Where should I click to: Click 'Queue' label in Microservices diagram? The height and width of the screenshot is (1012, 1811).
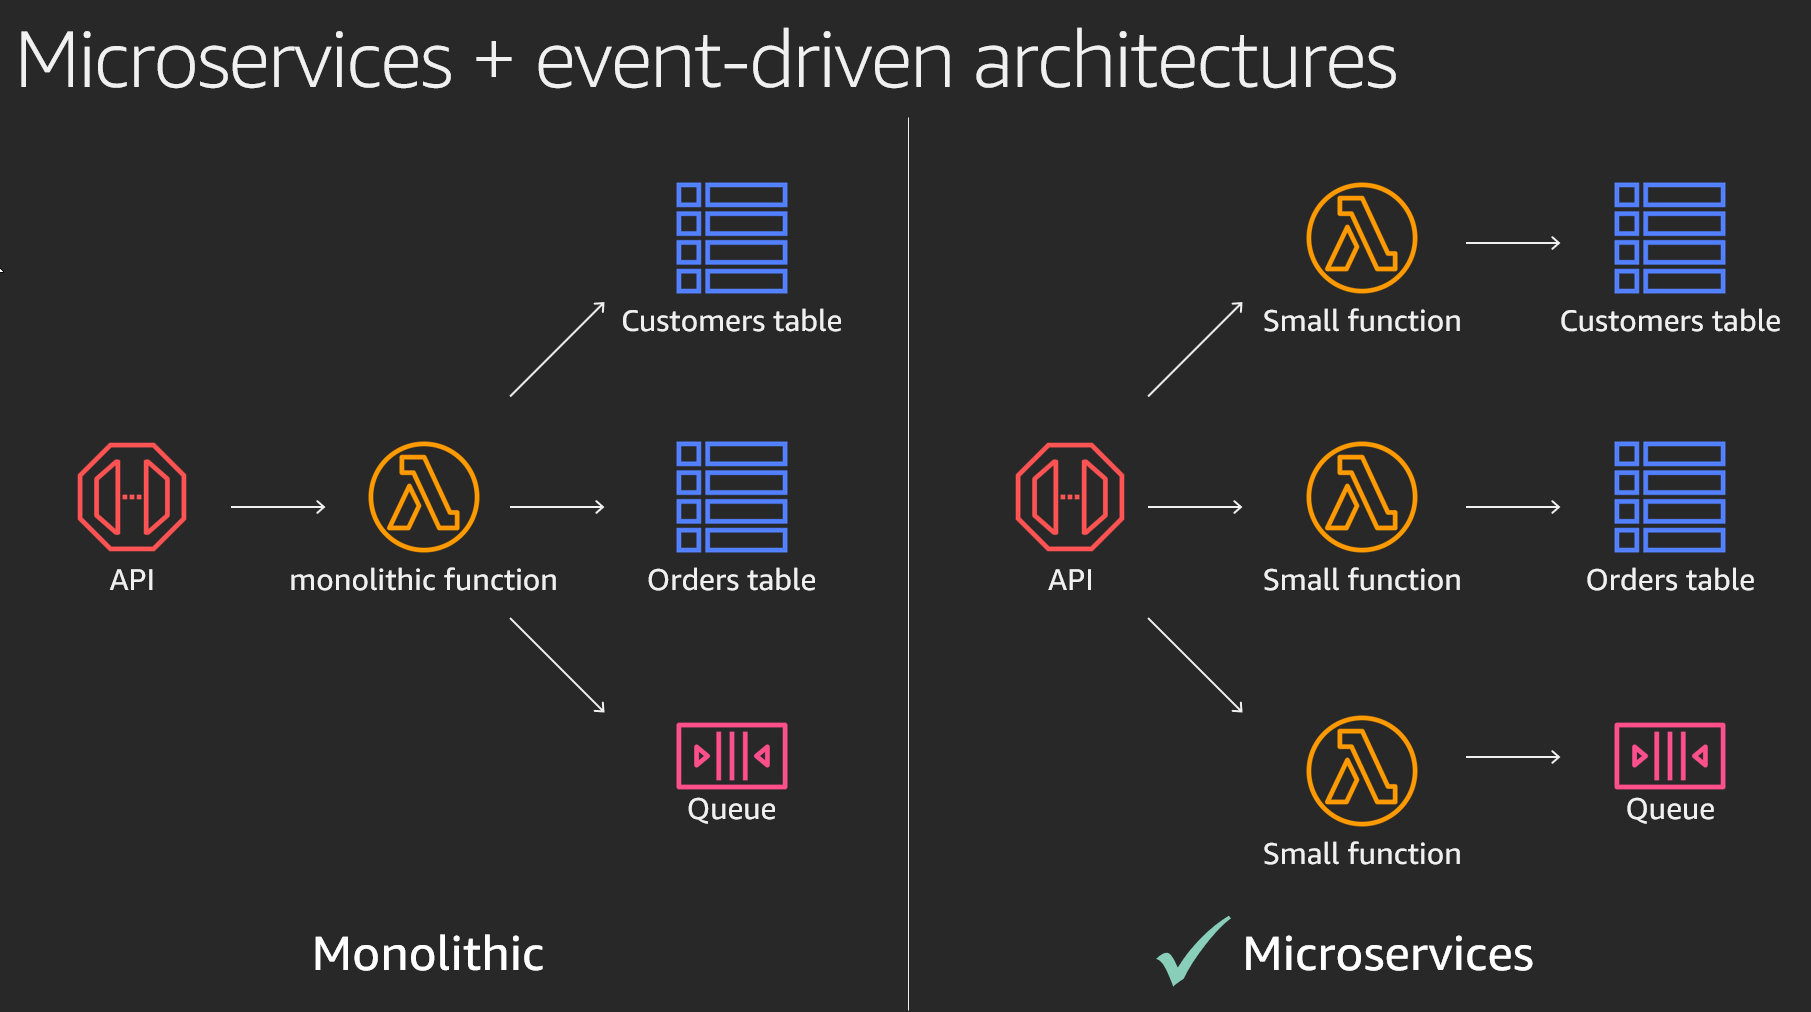point(1670,809)
